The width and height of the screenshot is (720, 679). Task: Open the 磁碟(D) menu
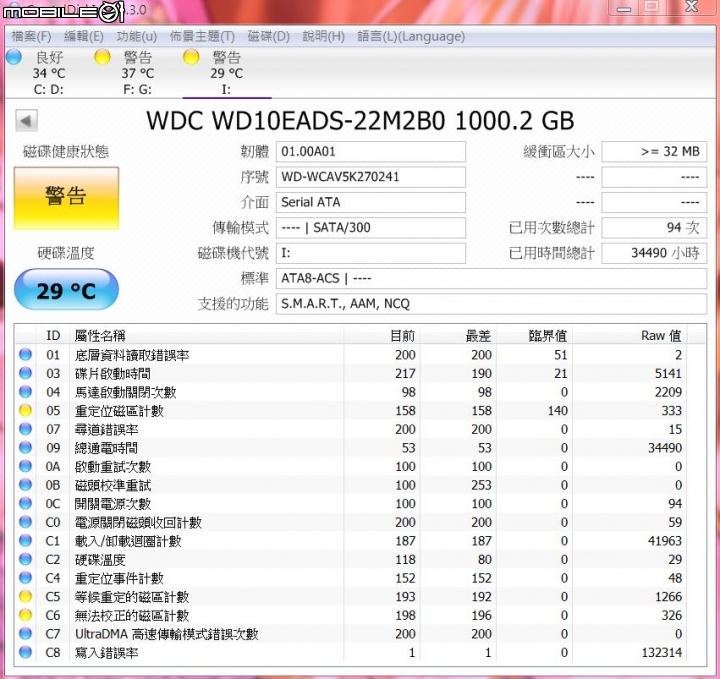coord(269,36)
